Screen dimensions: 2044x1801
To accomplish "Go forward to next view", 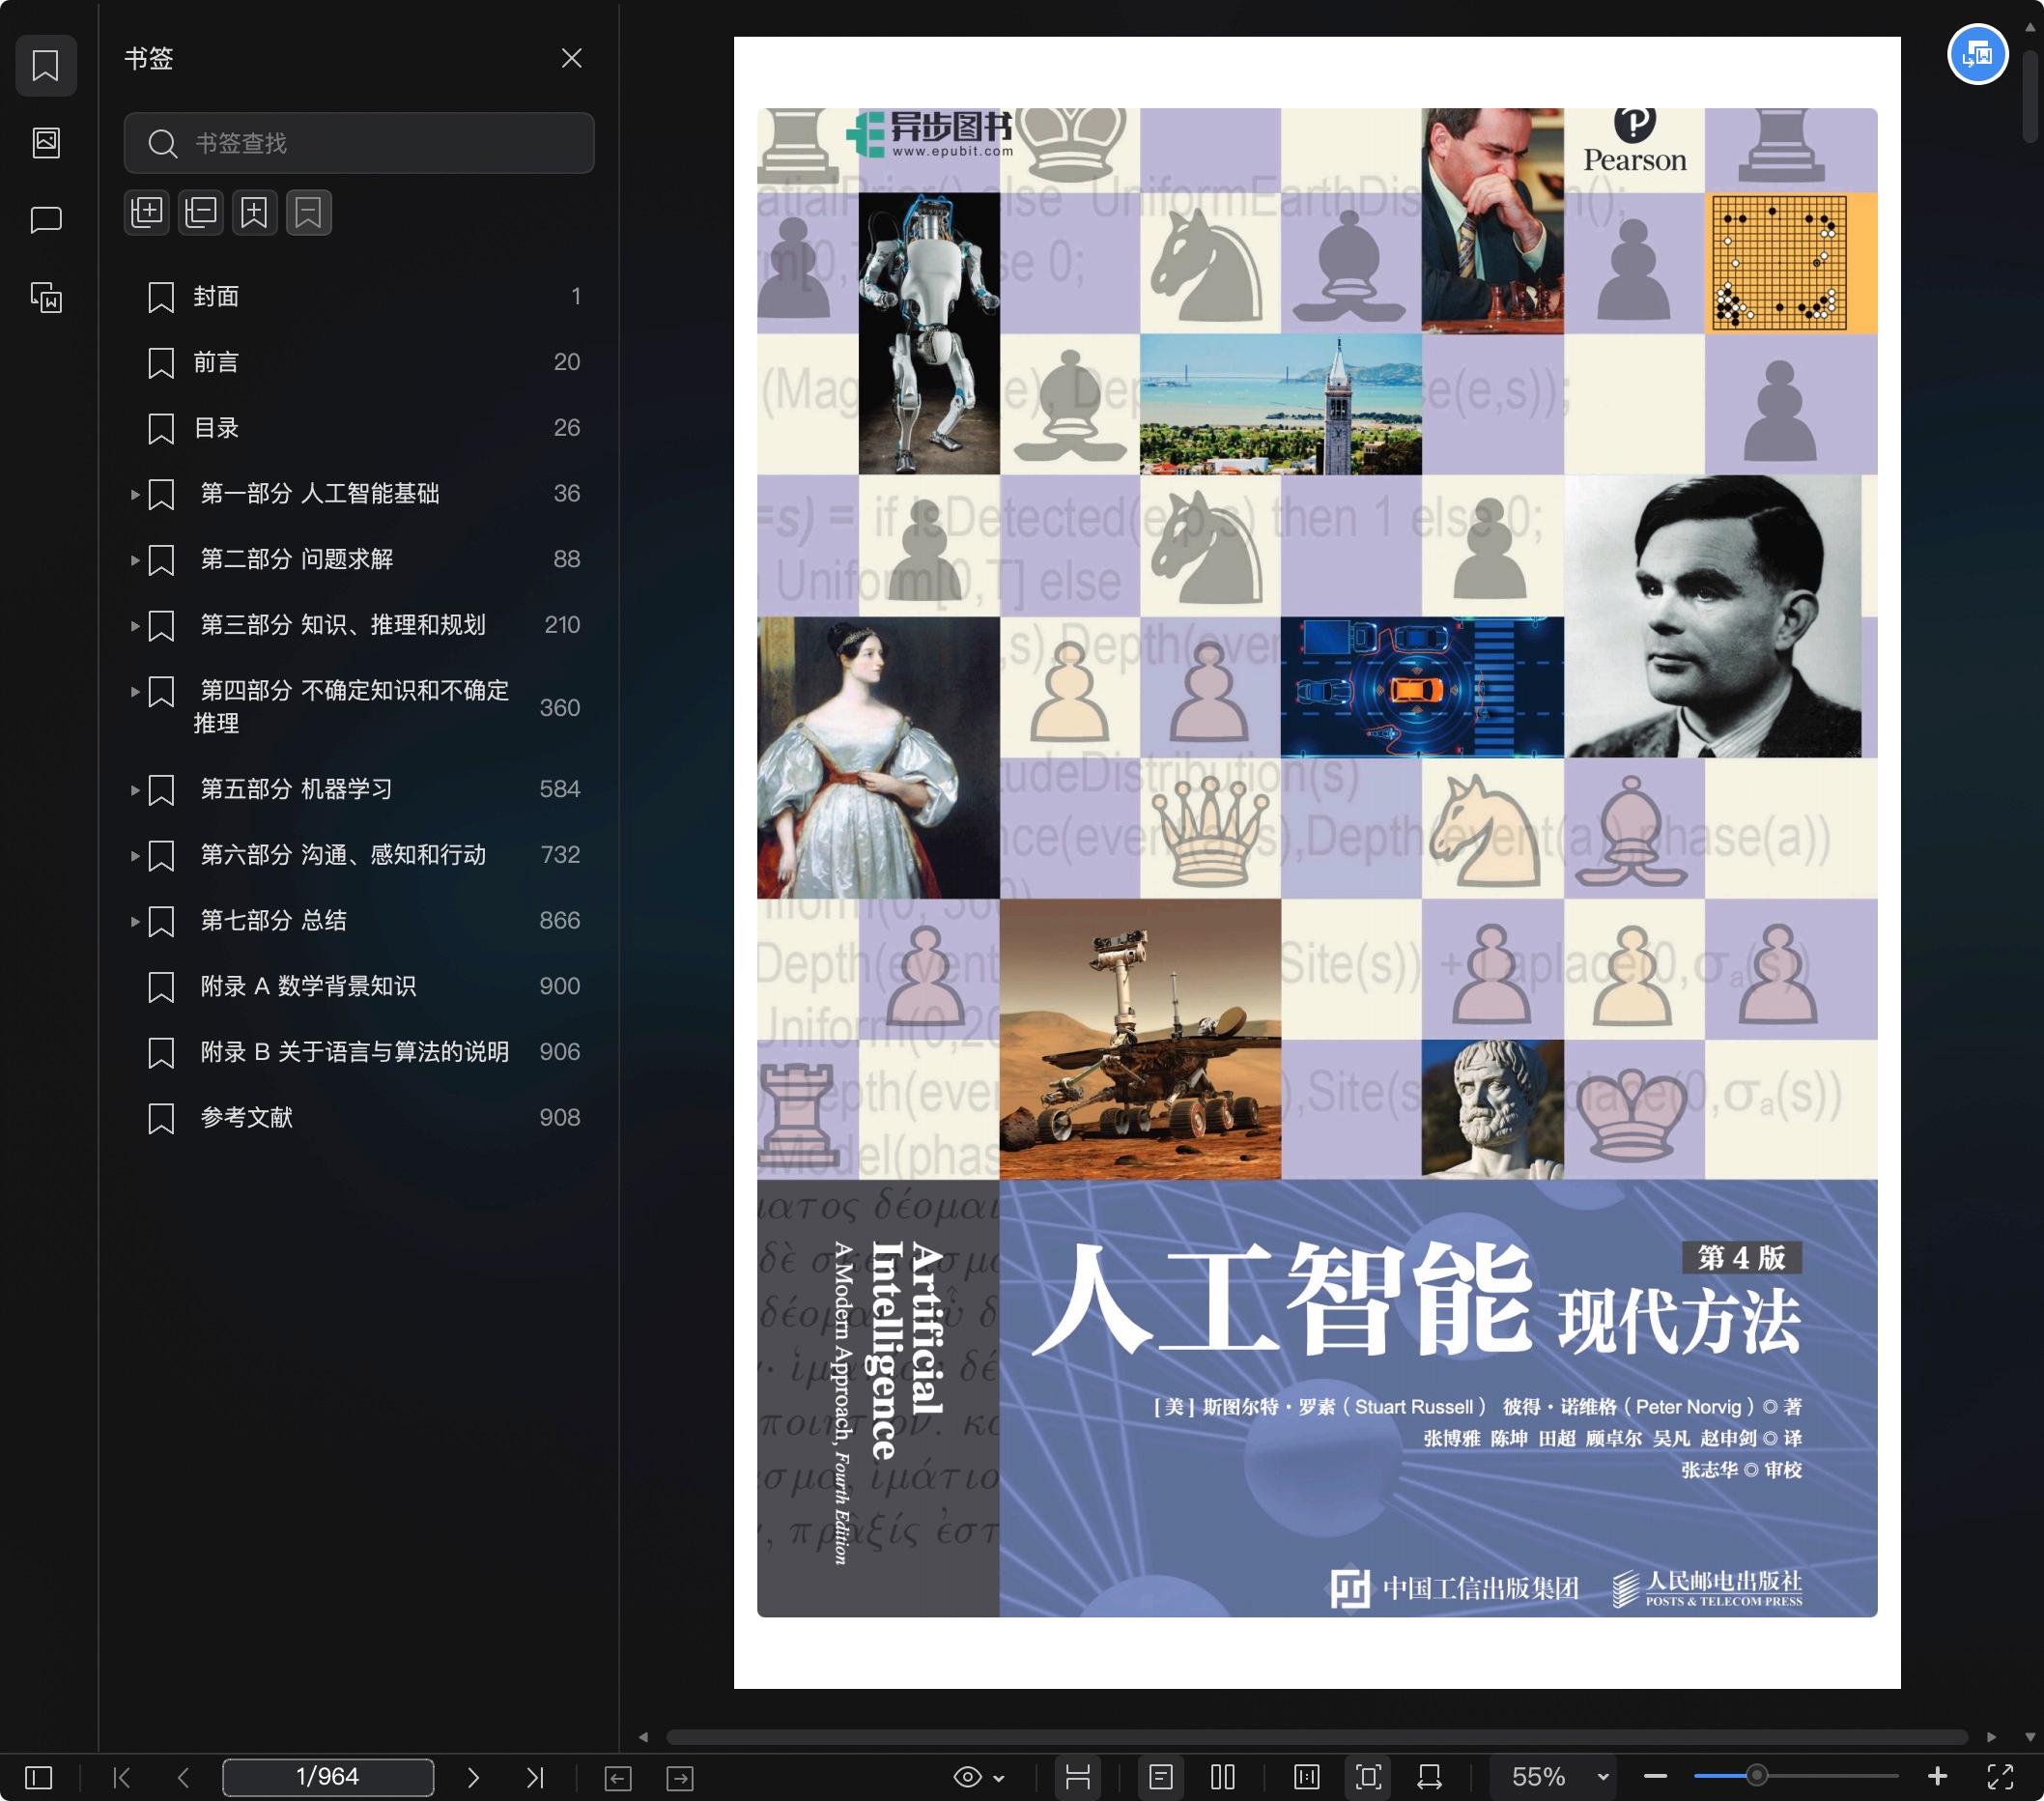I will (680, 1778).
